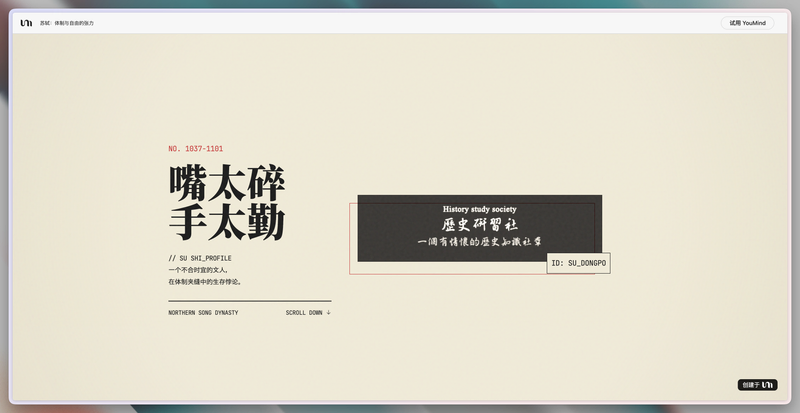Click the line 一个不合时宜的文人

198,270
